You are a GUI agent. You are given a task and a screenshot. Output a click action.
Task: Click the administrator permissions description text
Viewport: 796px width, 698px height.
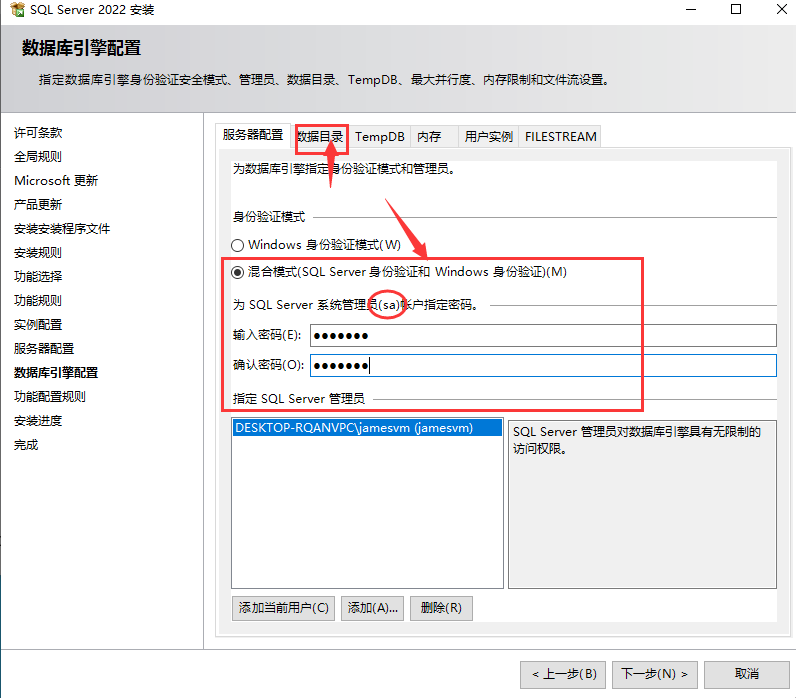(637, 440)
